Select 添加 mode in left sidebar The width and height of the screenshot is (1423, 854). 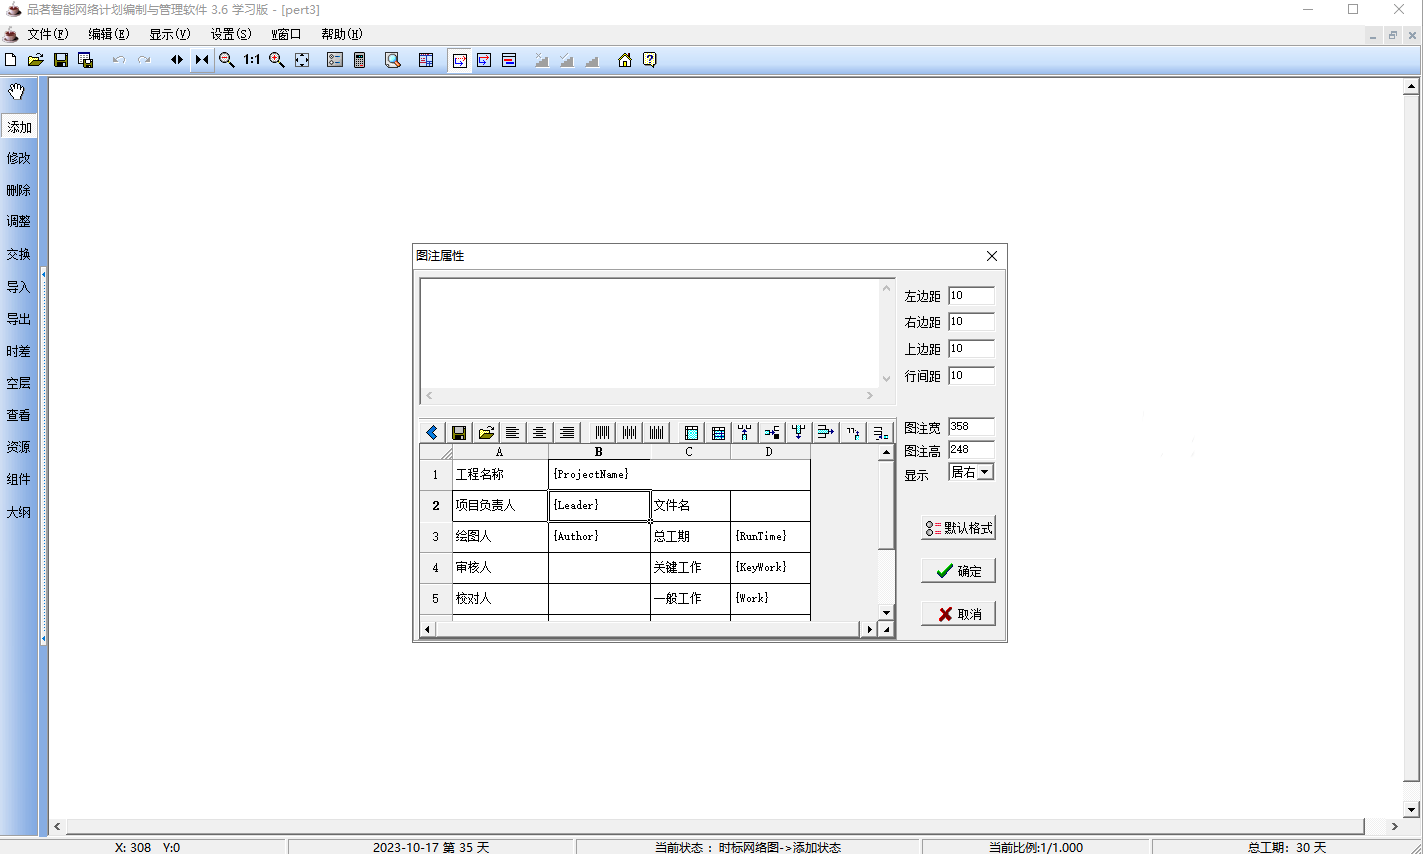point(19,127)
